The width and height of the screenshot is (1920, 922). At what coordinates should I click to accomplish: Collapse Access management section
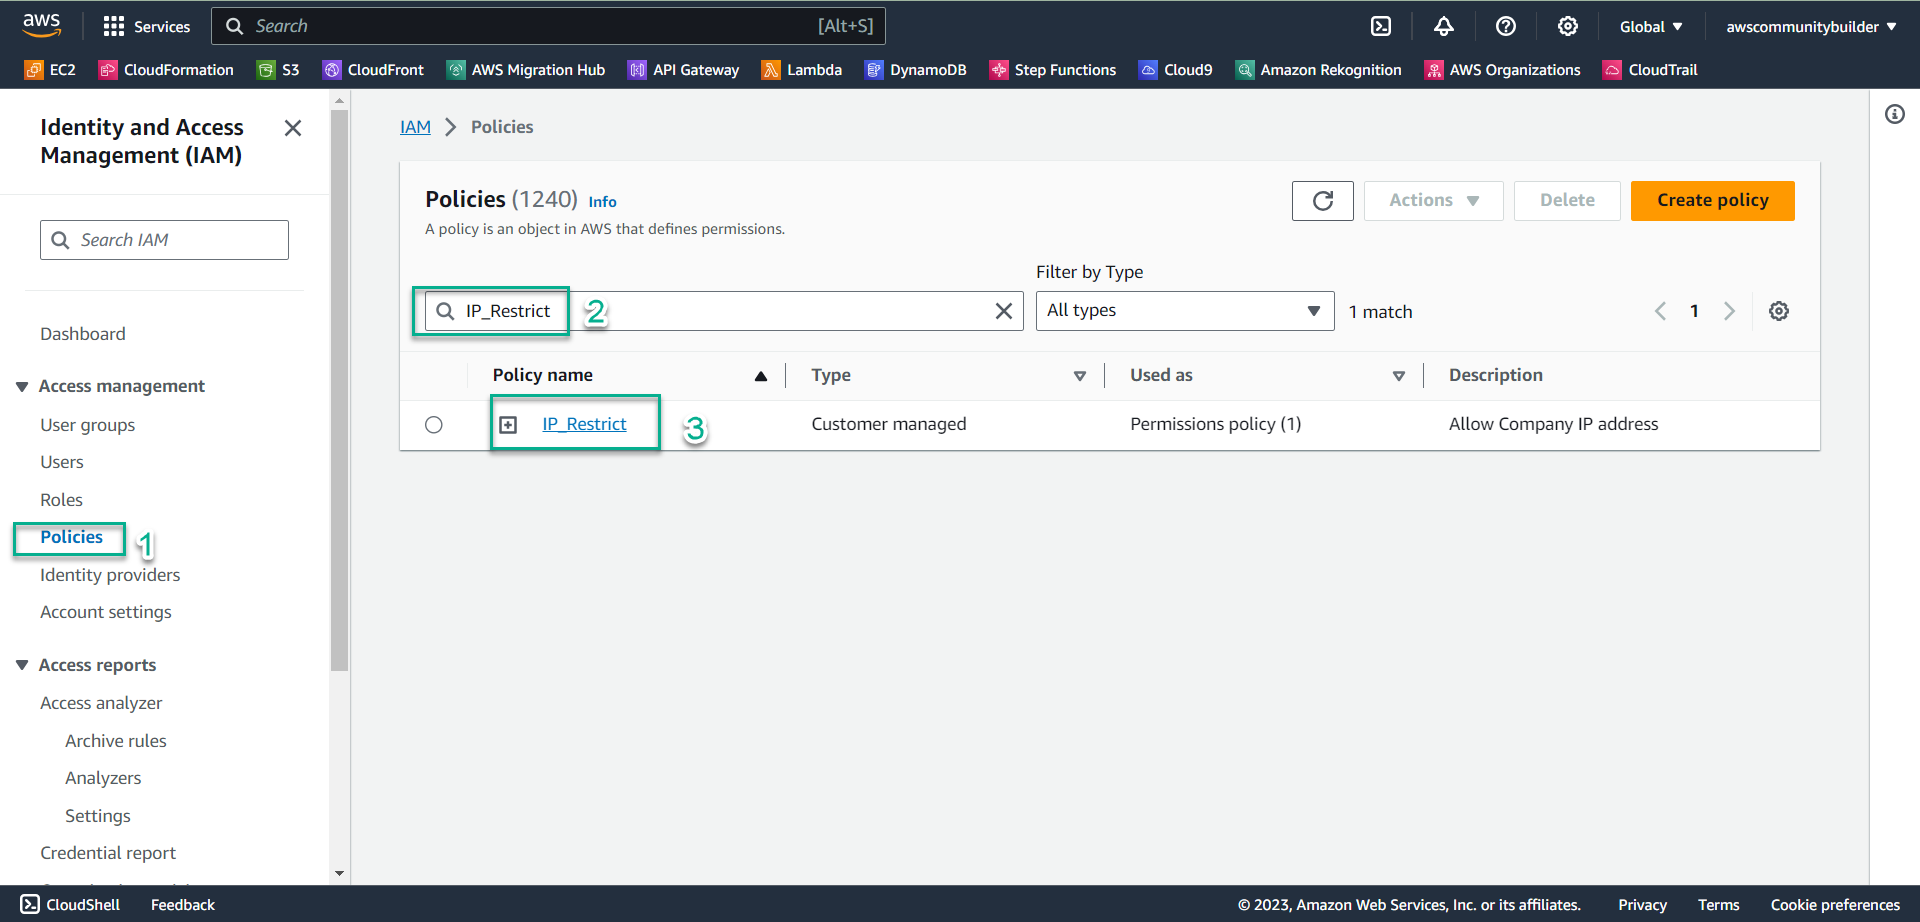(x=21, y=387)
